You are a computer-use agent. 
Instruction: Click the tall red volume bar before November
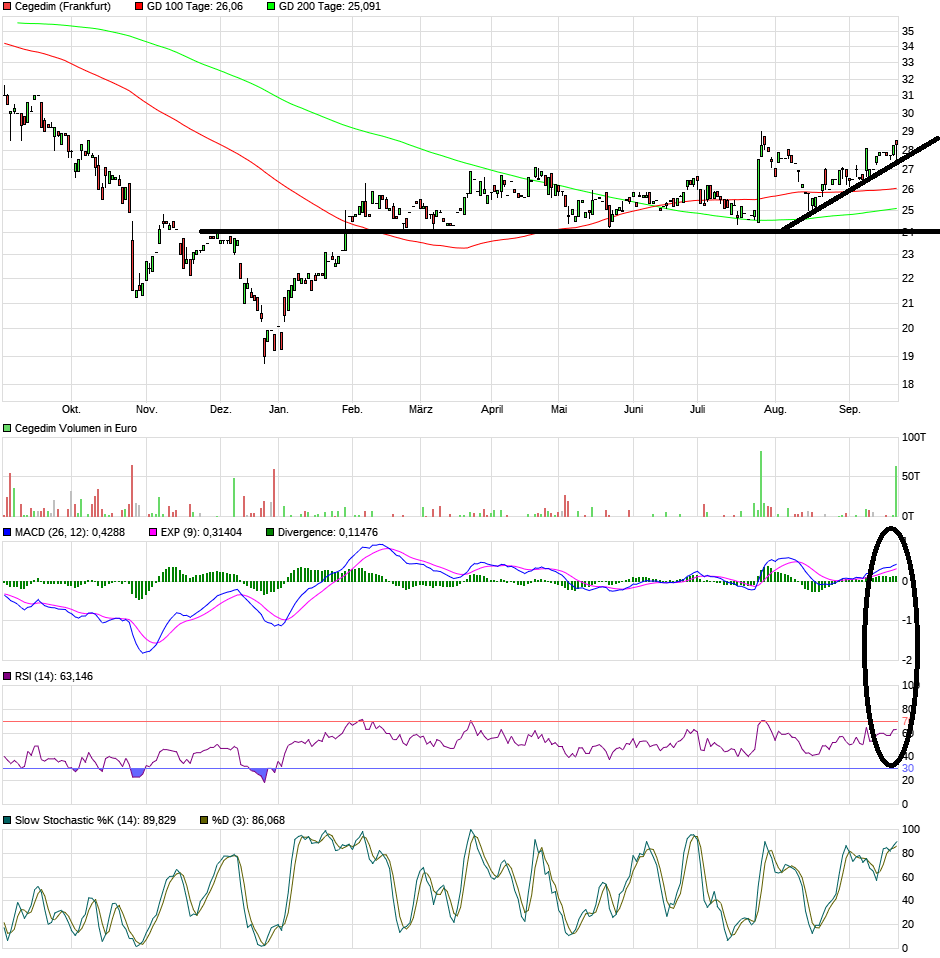[x=132, y=491]
